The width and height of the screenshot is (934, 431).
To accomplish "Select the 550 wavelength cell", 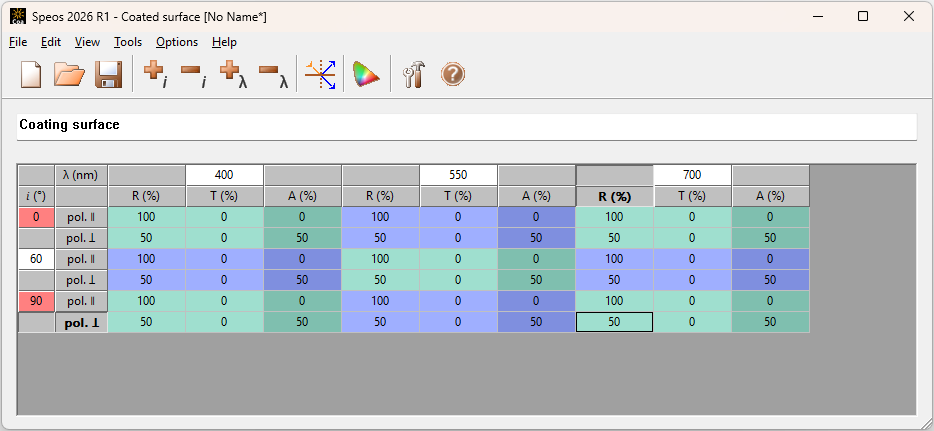I will pyautogui.click(x=458, y=175).
